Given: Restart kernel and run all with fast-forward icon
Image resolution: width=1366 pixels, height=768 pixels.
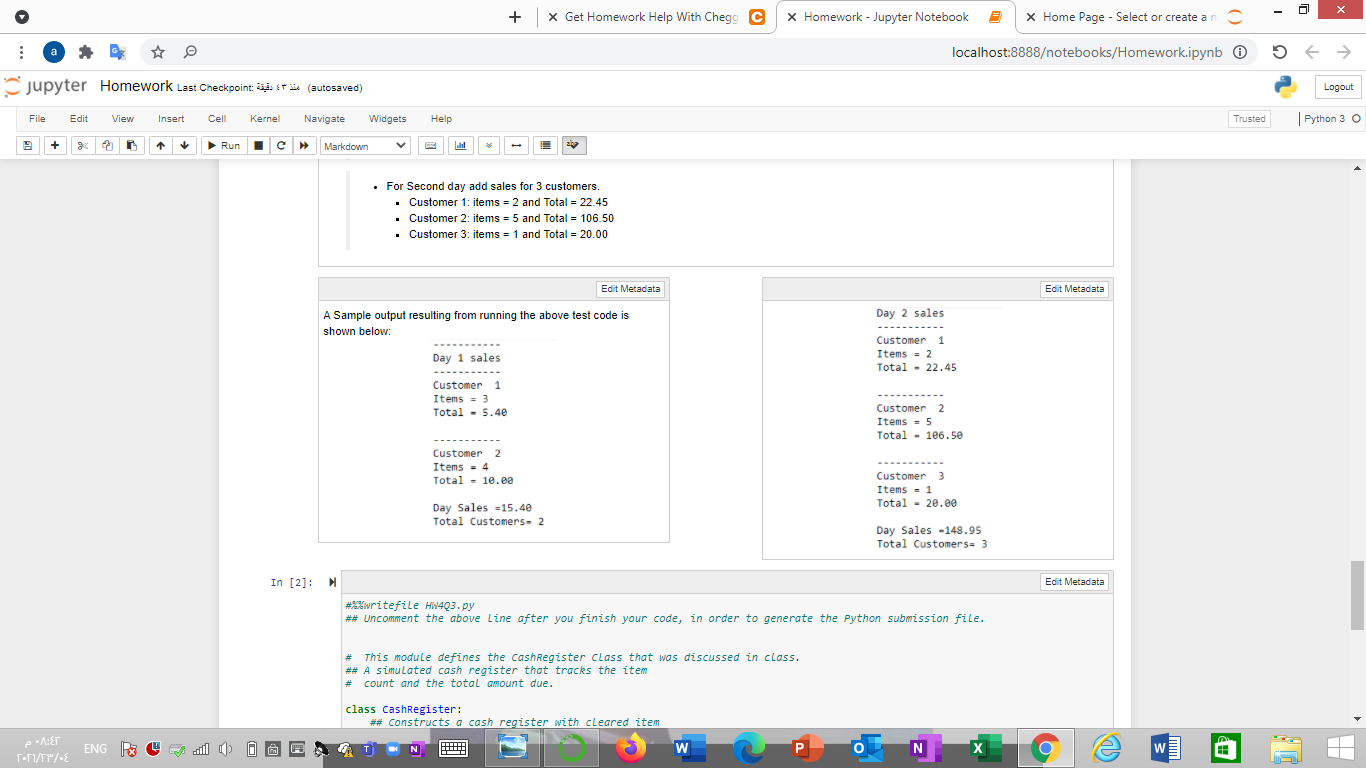Looking at the screenshot, I should 305,145.
